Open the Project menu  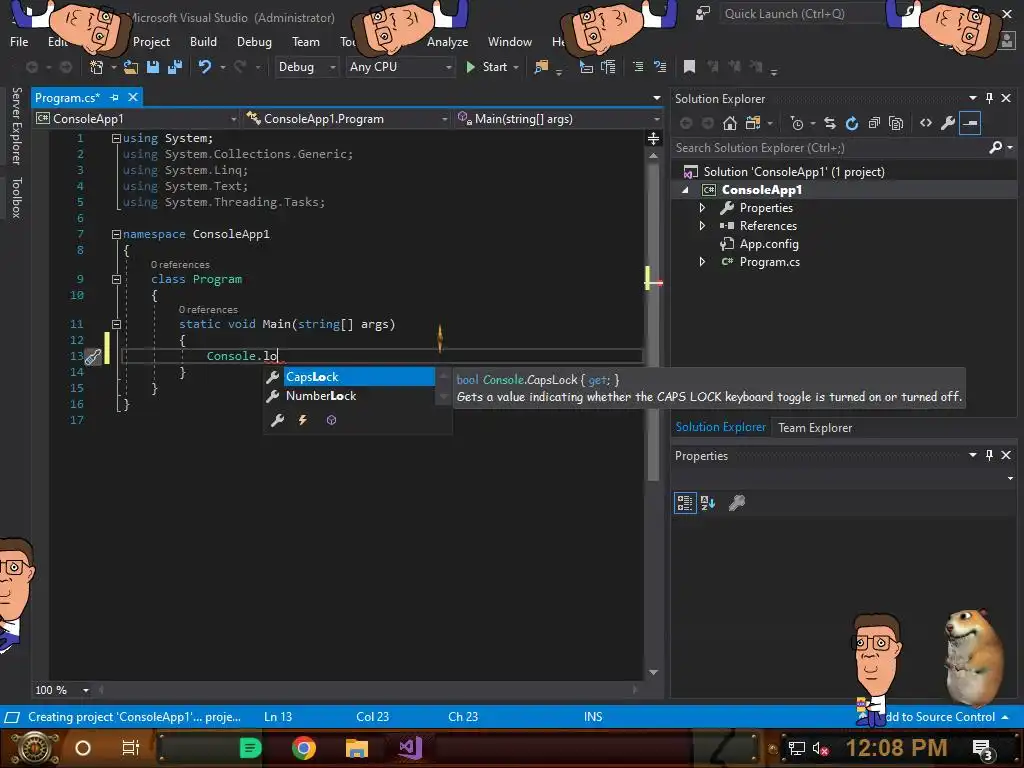click(x=152, y=42)
